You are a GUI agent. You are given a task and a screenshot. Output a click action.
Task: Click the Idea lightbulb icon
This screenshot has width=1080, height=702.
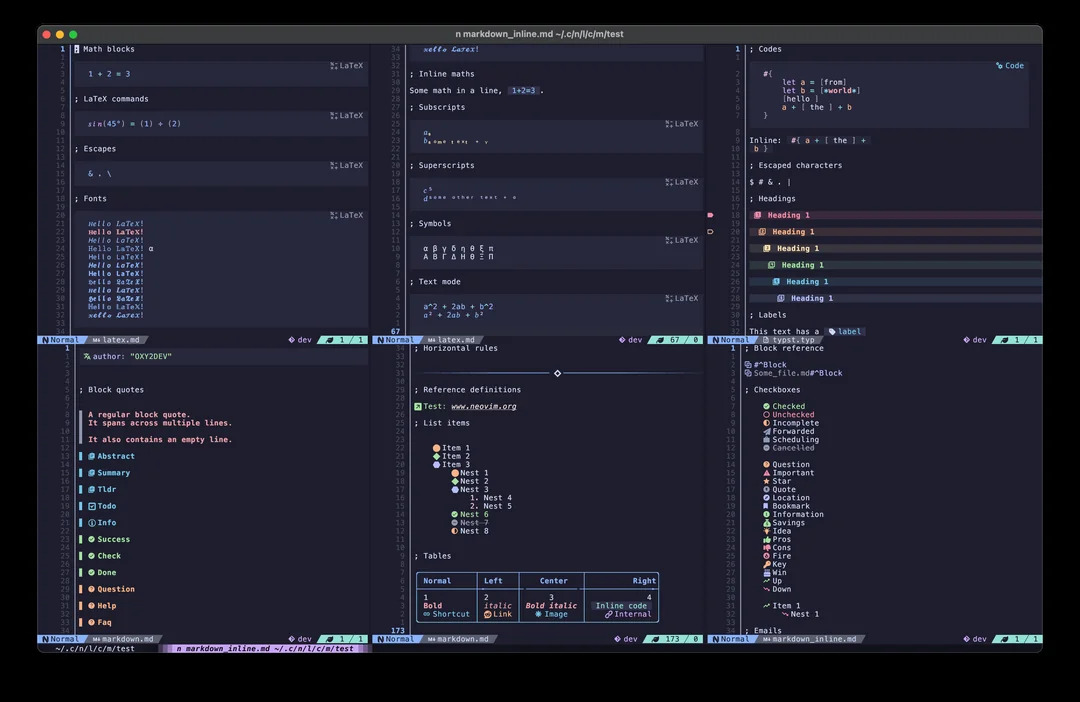[766, 531]
